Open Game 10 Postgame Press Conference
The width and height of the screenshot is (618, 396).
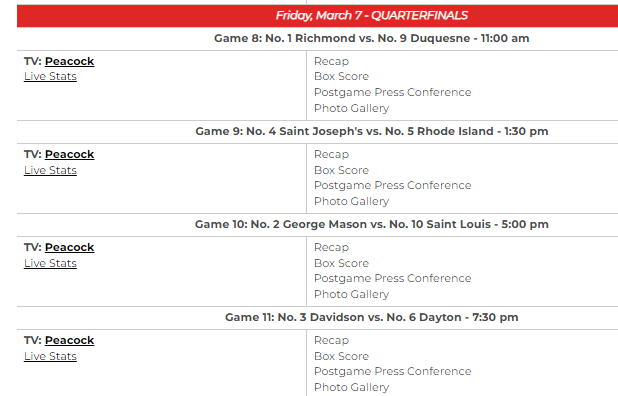coord(393,278)
